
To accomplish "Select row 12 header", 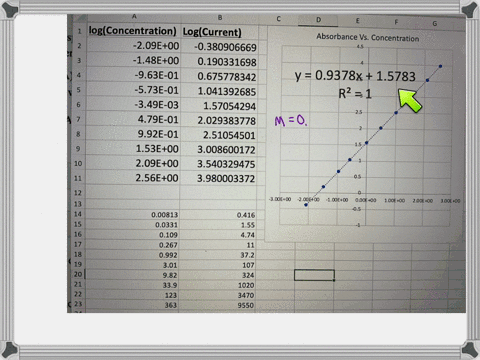I will pyautogui.click(x=78, y=193).
